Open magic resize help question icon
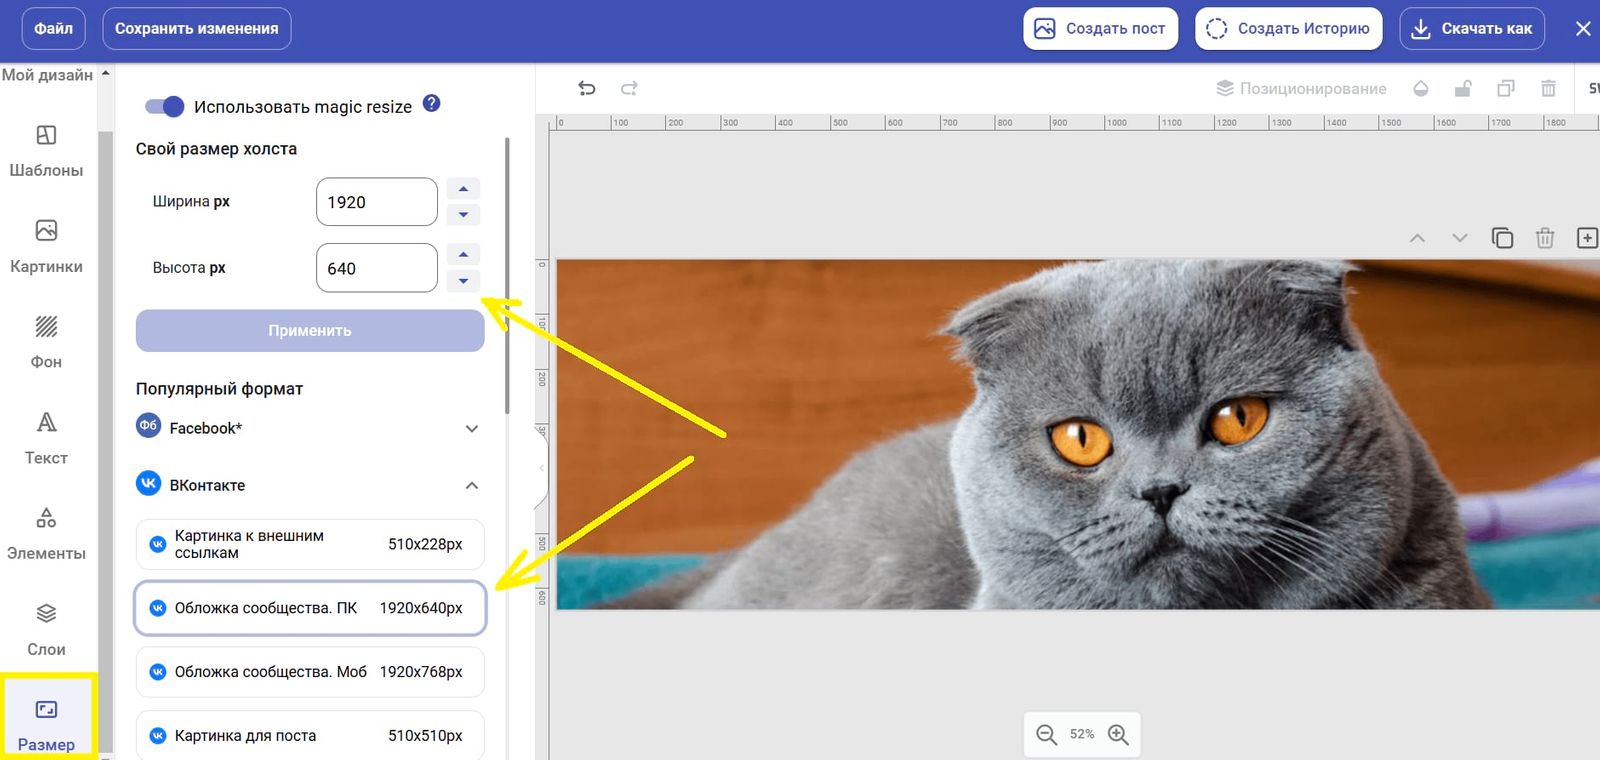This screenshot has height=760, width=1600. tap(432, 104)
